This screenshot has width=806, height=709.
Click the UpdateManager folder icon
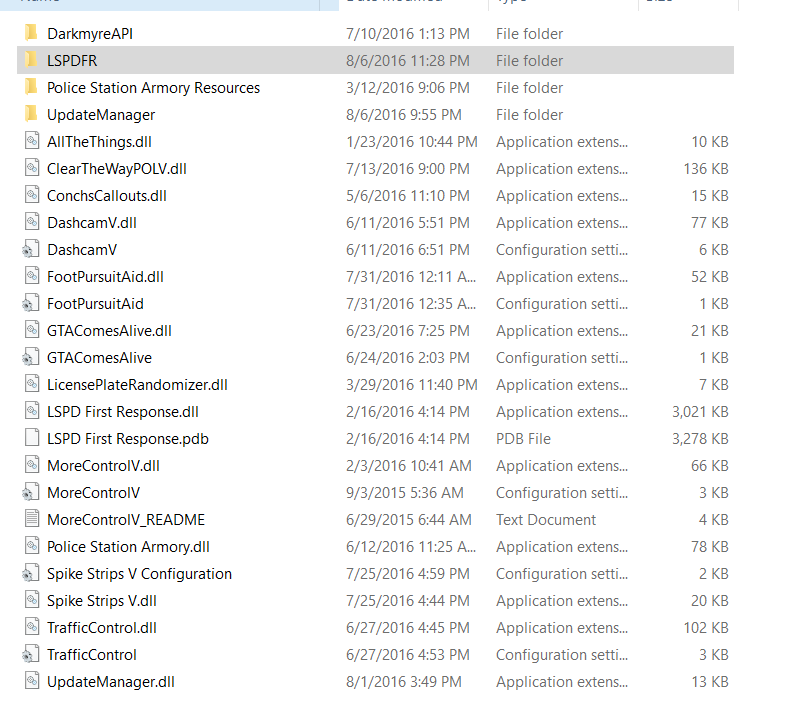tap(31, 114)
